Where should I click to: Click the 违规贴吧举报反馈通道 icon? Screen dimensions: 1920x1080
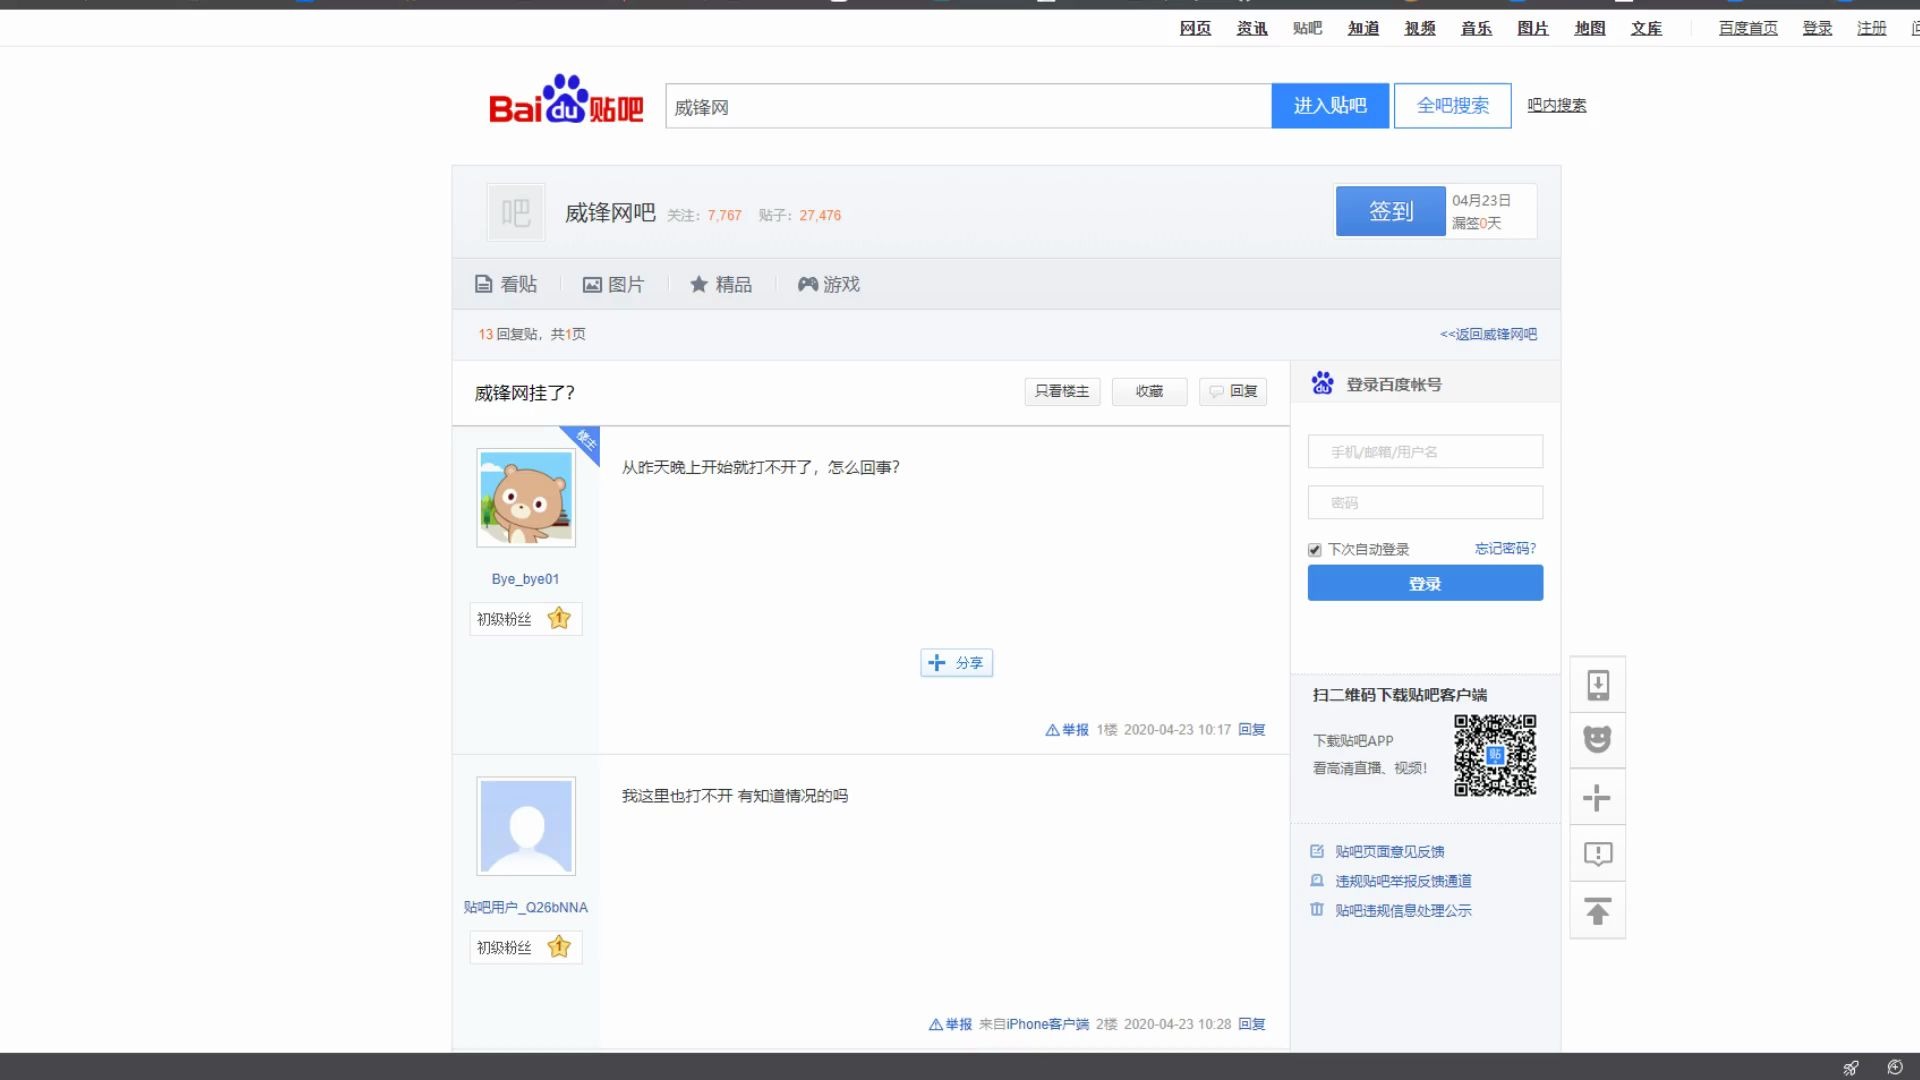pos(1317,880)
